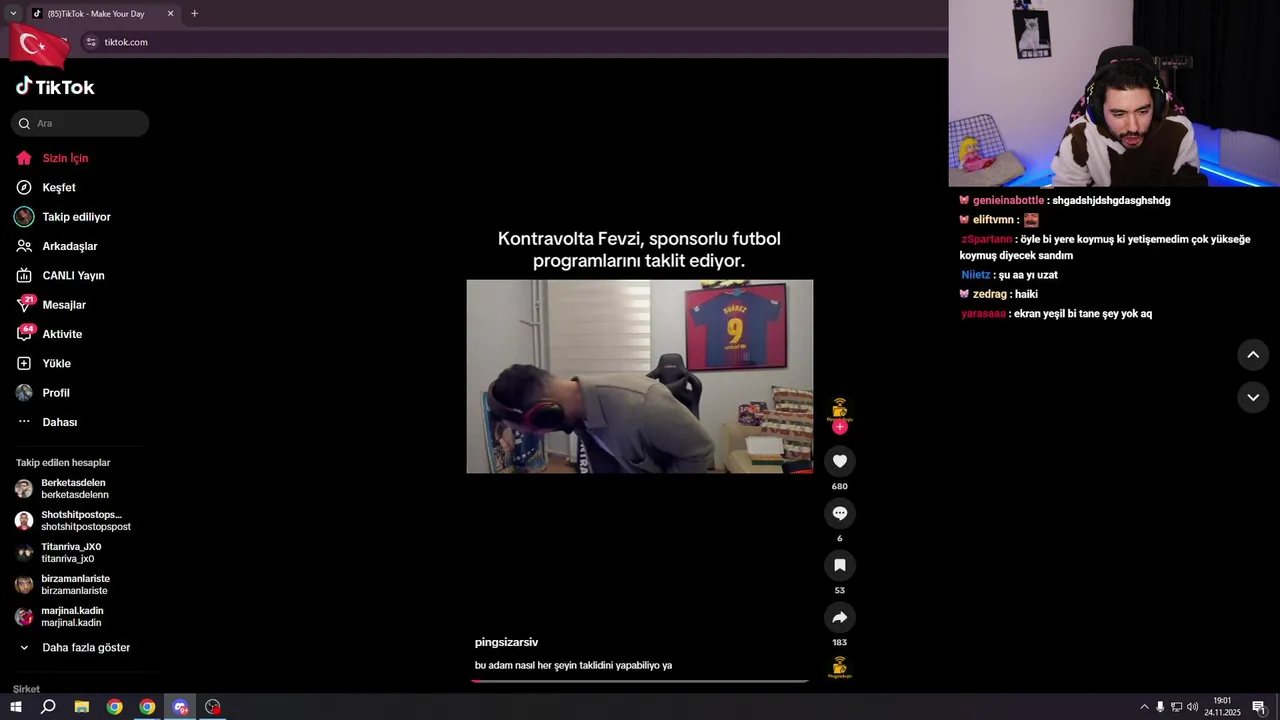Click the Şirket footer heading
The image size is (1280, 720).
point(27,689)
